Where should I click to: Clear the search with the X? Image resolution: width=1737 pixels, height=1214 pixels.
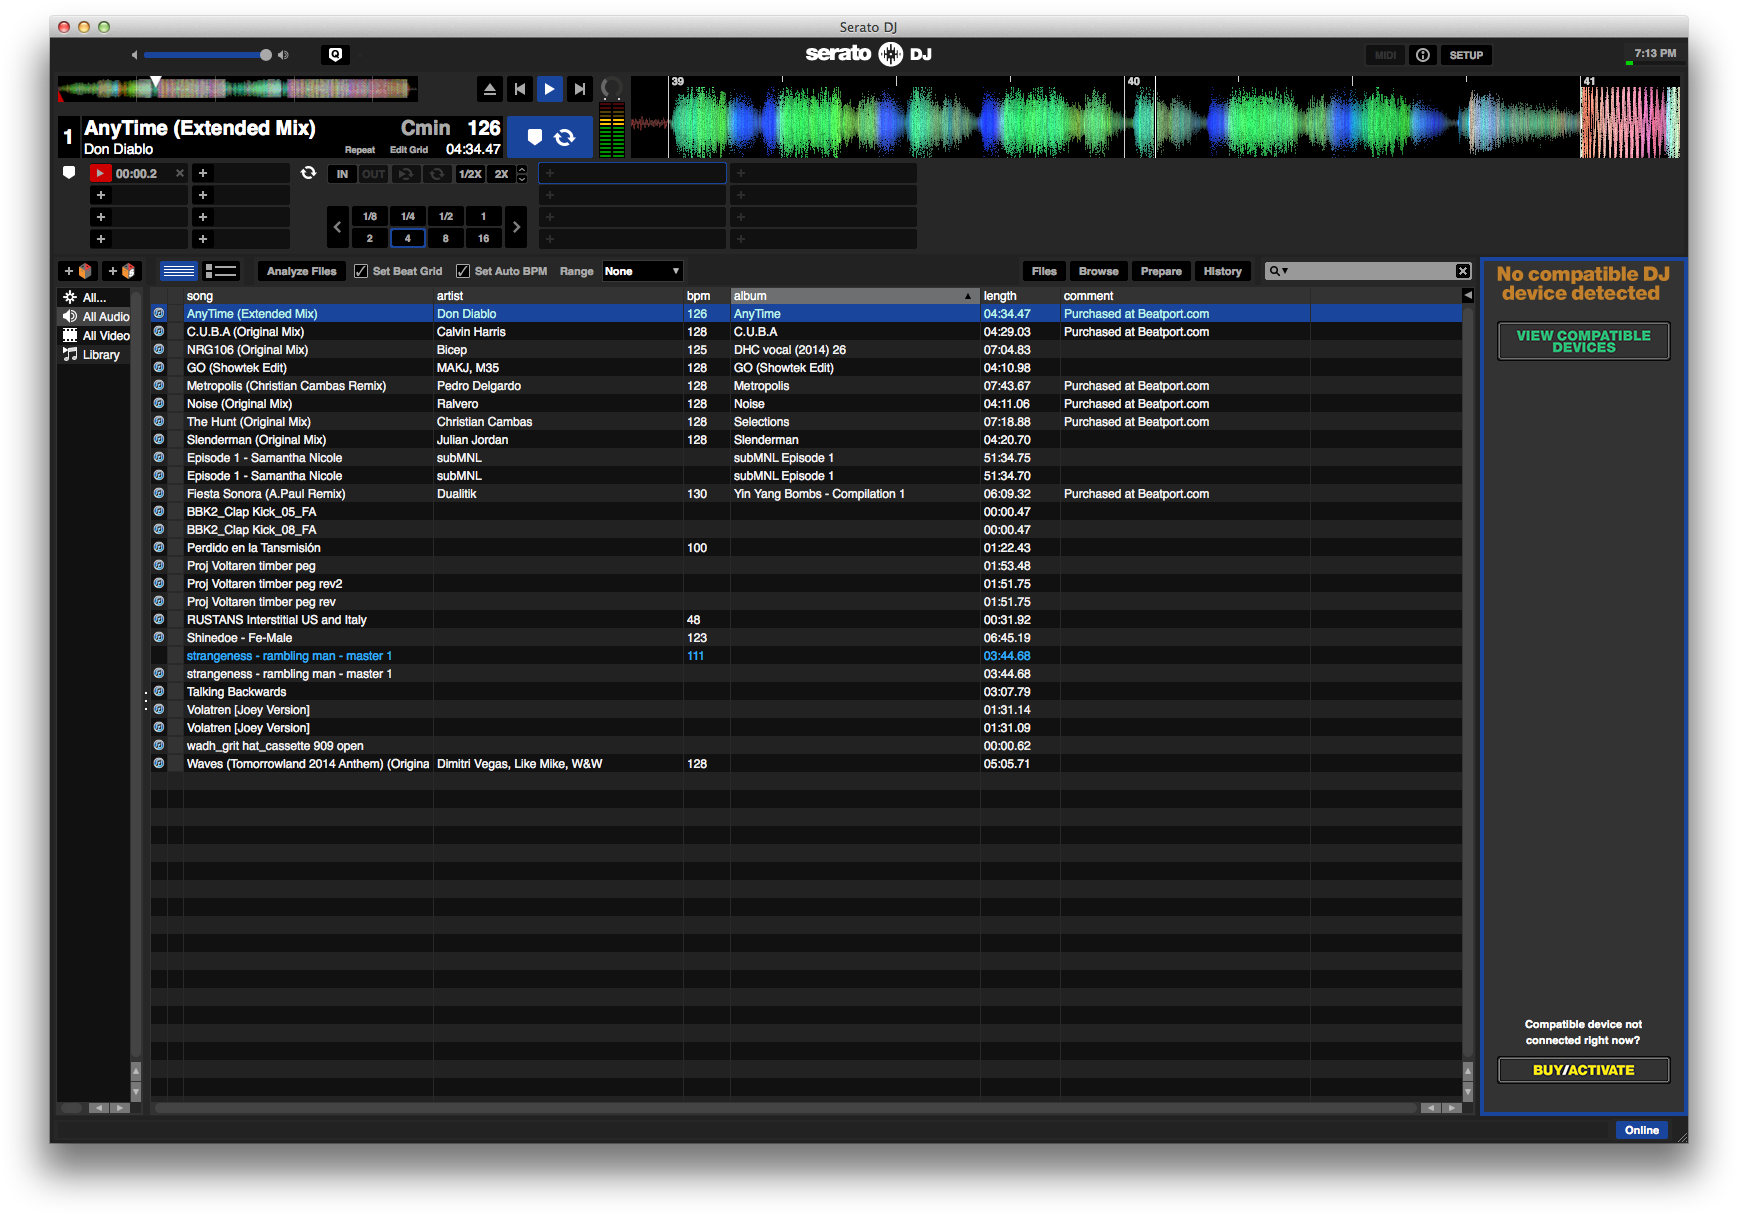[x=1463, y=271]
